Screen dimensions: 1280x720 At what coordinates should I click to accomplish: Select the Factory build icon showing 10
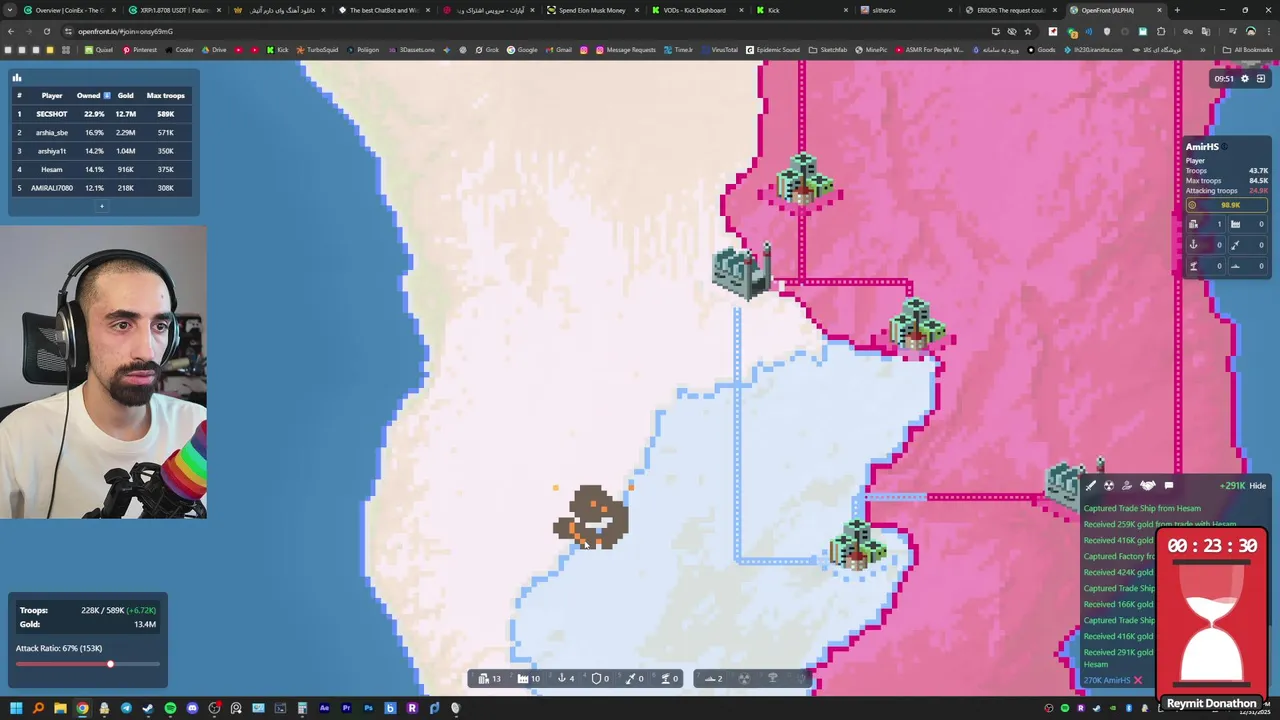coord(528,678)
